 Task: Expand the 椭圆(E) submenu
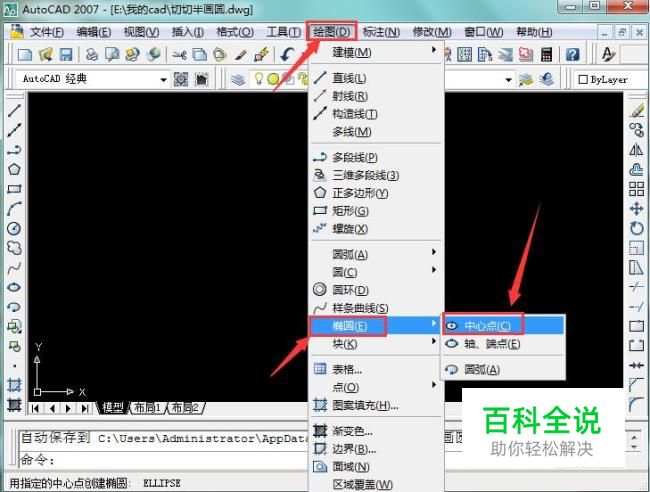[x=375, y=325]
